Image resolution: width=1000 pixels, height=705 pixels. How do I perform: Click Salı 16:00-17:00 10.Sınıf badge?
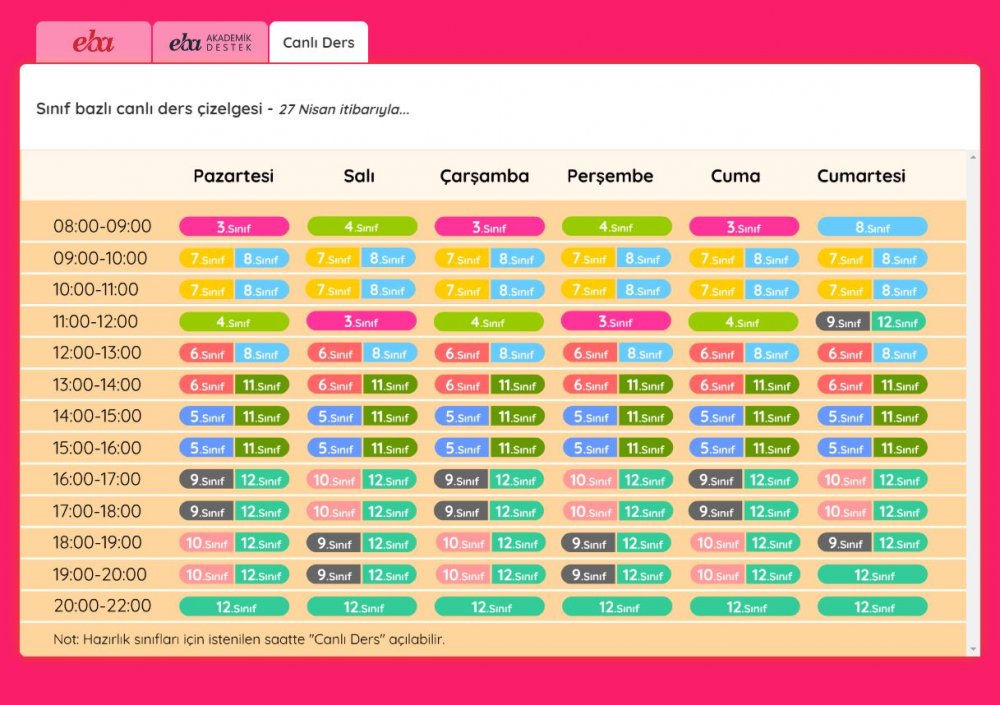334,480
